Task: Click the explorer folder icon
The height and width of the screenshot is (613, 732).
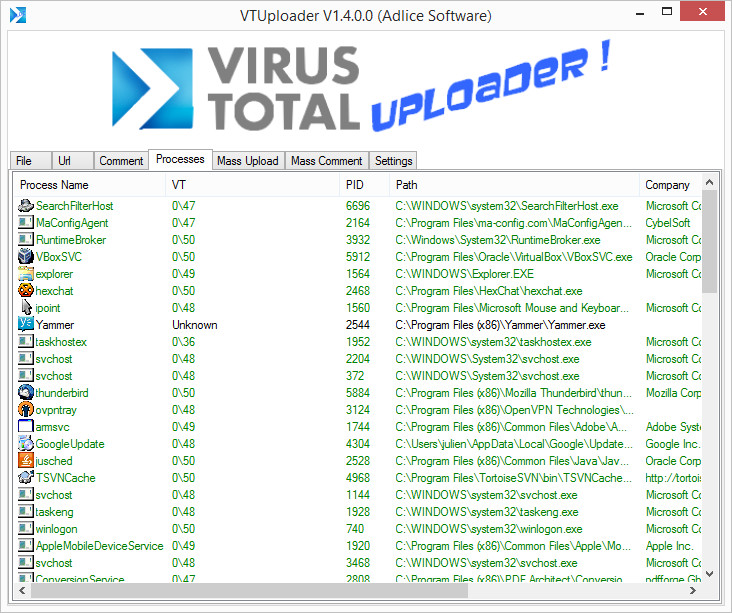Action: (x=26, y=274)
